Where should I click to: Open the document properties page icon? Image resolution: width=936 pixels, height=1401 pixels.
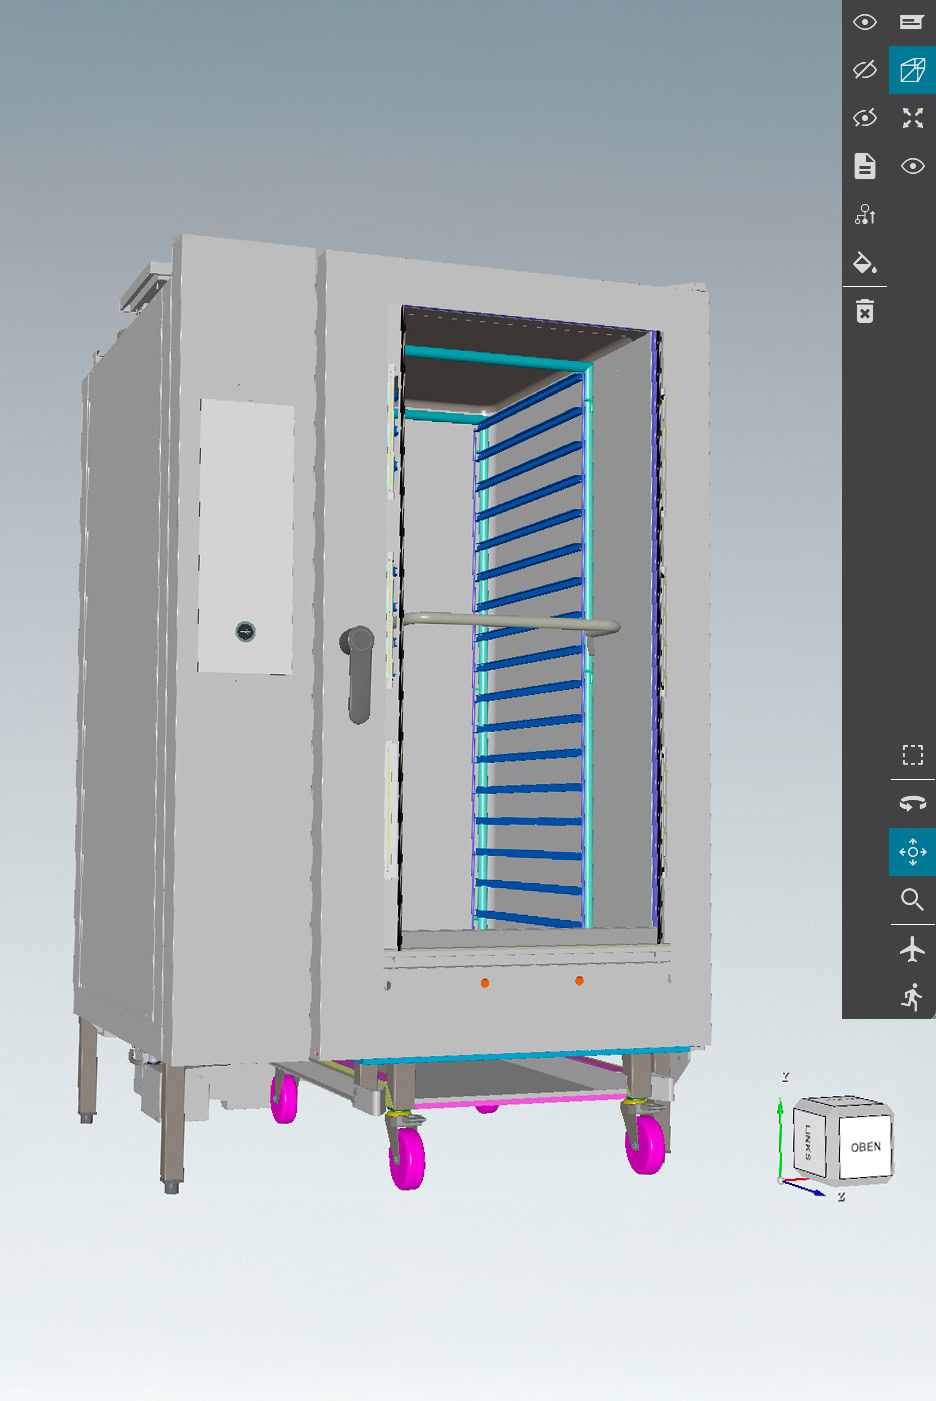tap(865, 166)
